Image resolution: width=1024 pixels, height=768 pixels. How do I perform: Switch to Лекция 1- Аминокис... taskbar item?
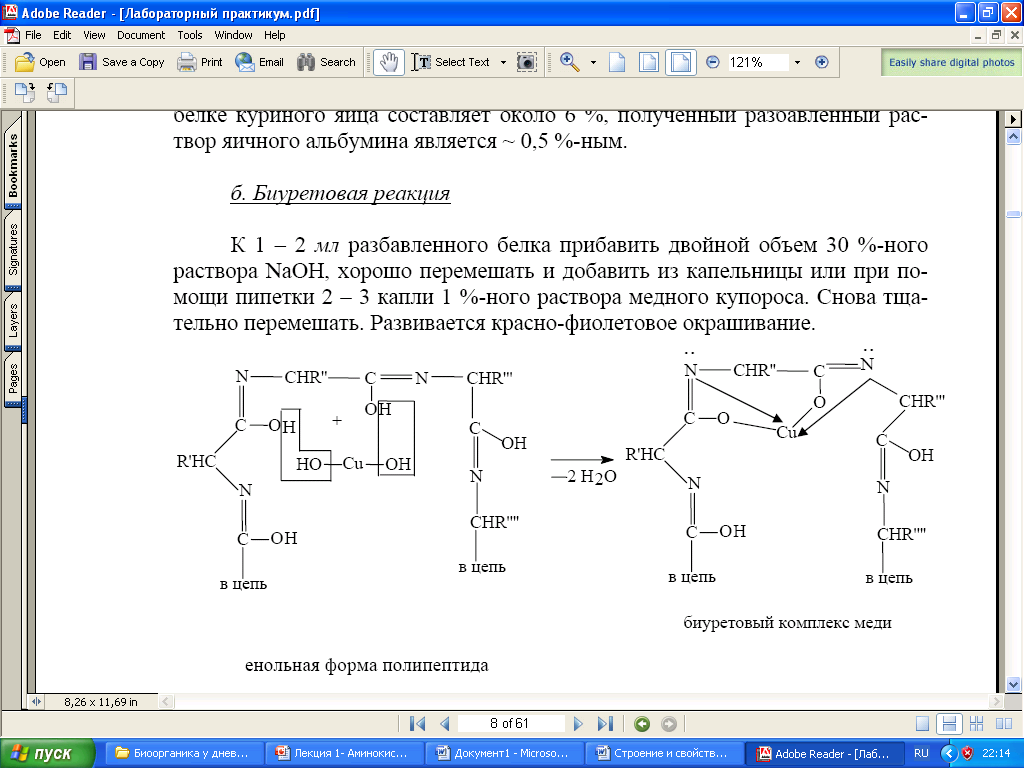click(343, 753)
